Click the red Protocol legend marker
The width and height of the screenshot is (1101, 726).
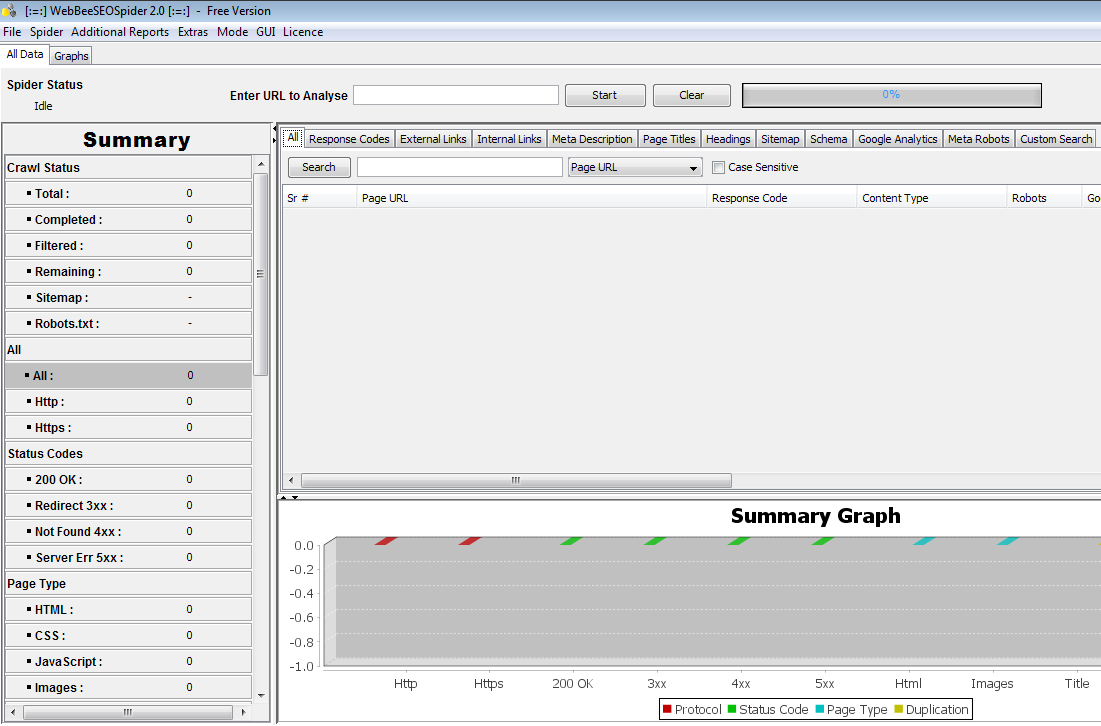[x=667, y=709]
